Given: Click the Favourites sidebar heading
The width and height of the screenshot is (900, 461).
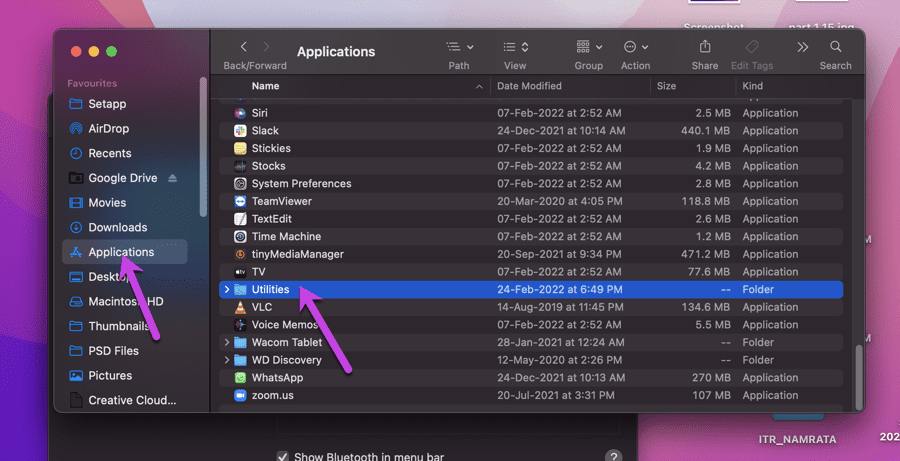Looking at the screenshot, I should [92, 83].
